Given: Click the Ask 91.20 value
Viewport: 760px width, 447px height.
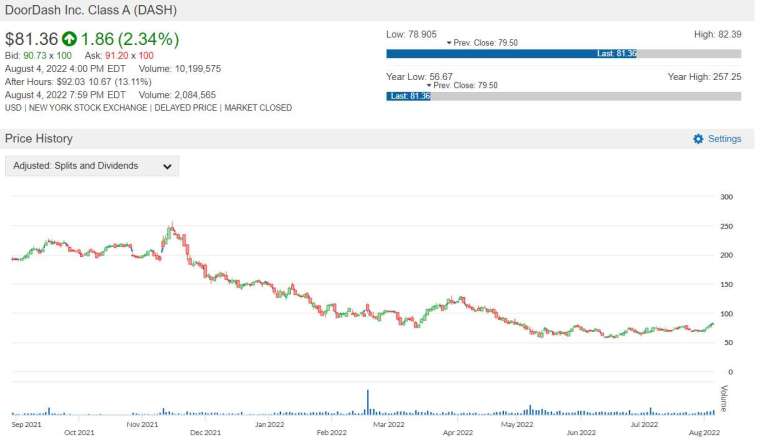Looking at the screenshot, I should click(117, 56).
